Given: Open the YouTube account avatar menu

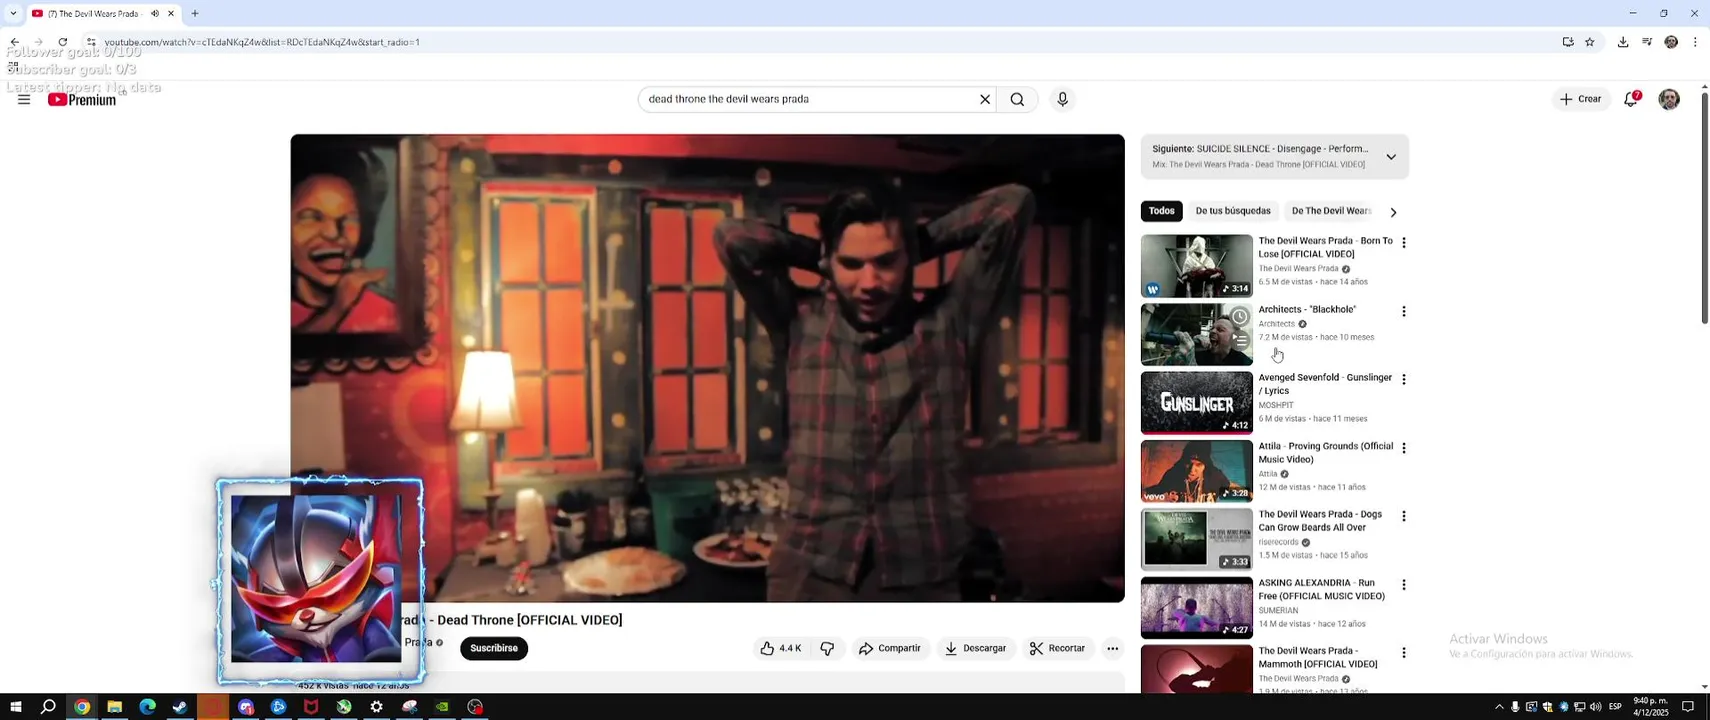Looking at the screenshot, I should [x=1669, y=99].
